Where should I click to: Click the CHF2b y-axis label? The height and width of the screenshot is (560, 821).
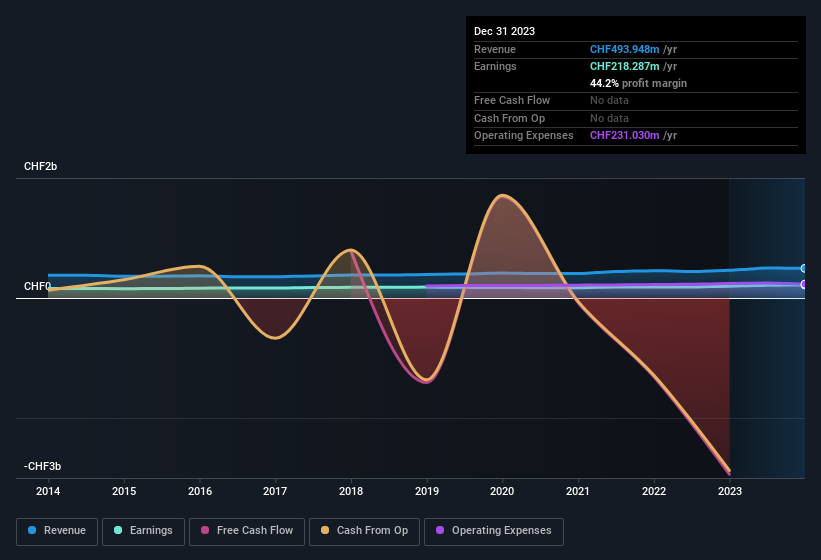click(40, 166)
